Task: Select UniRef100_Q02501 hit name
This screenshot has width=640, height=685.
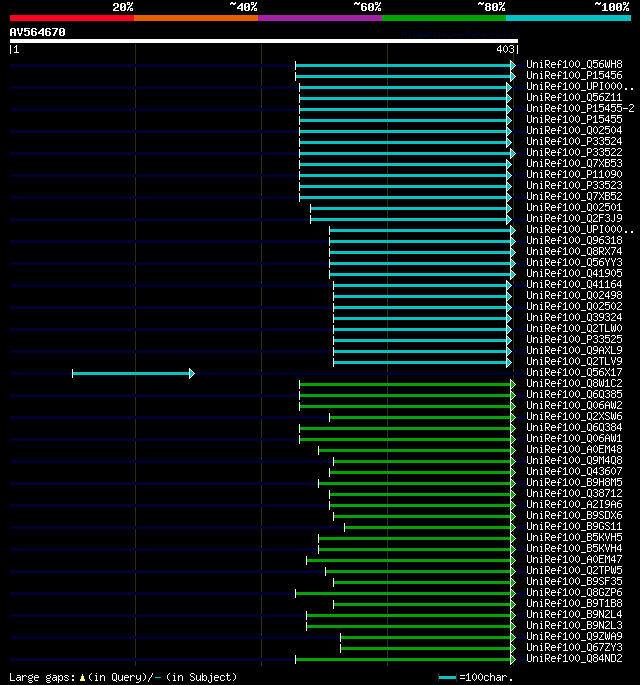Action: click(574, 208)
